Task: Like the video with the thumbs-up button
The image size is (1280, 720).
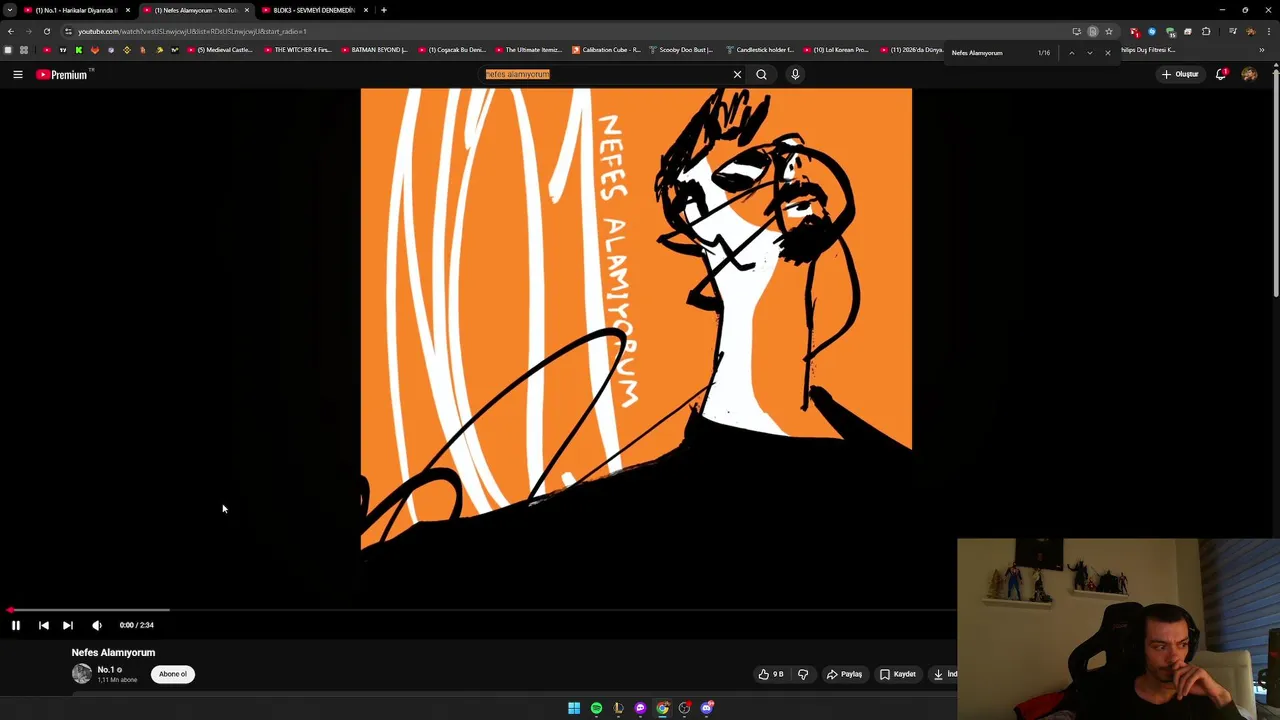Action: pyautogui.click(x=769, y=674)
